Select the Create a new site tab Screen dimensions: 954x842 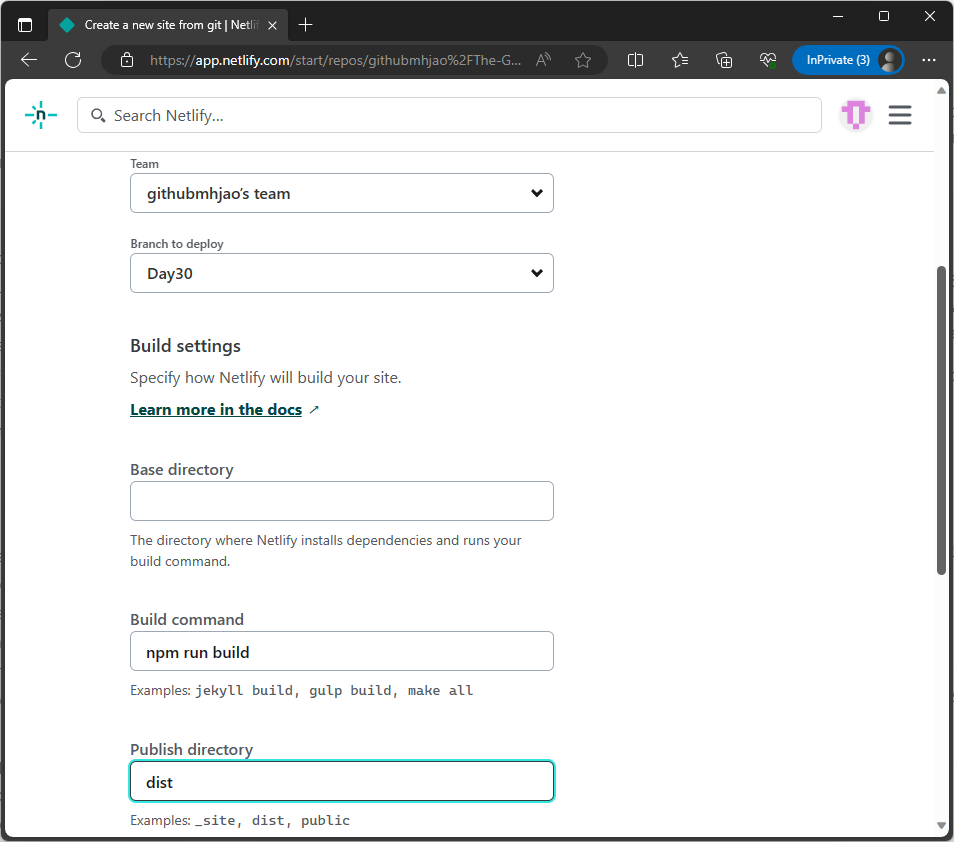point(168,25)
